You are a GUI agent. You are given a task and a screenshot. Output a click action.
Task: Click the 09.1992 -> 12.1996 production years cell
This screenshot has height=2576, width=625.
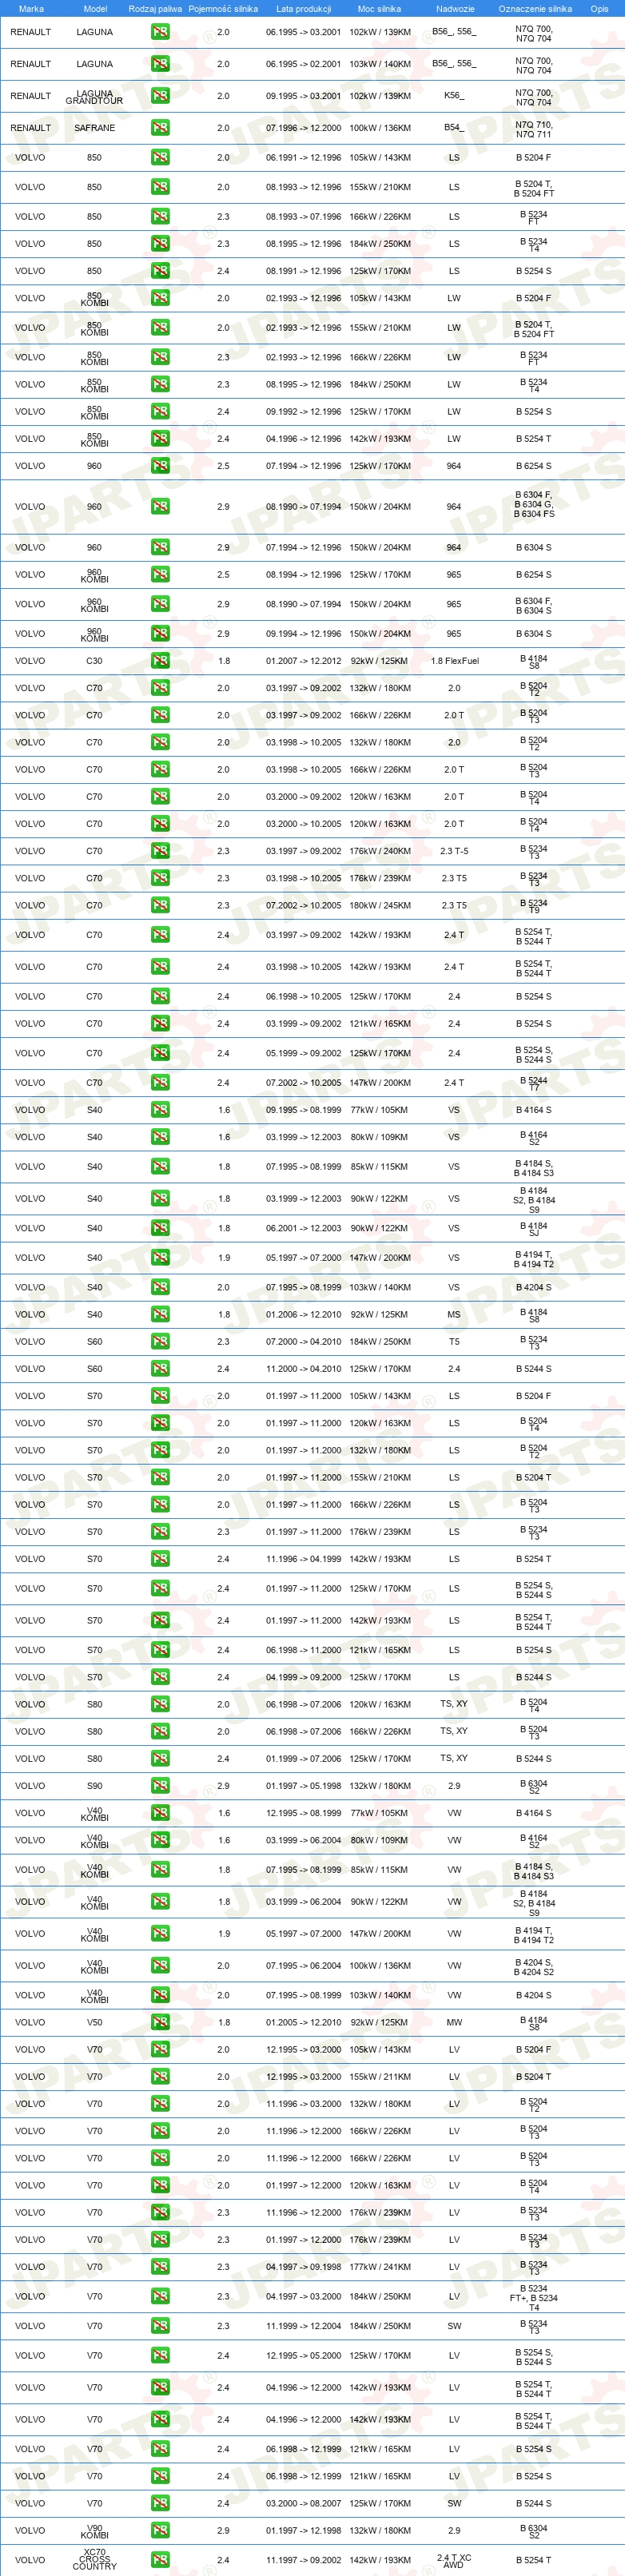[303, 412]
